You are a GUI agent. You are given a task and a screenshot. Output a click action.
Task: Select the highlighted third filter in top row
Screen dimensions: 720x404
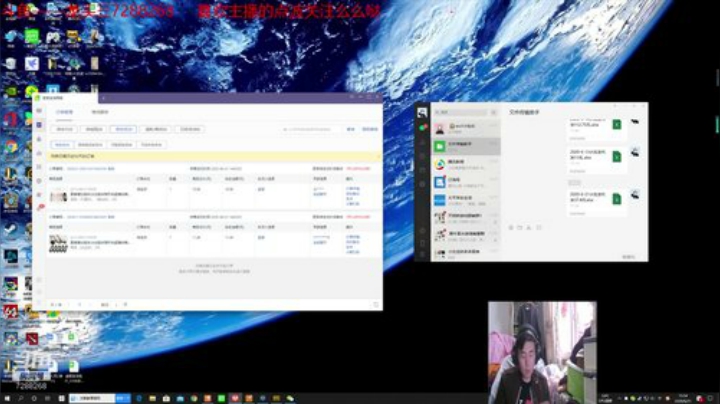point(124,129)
